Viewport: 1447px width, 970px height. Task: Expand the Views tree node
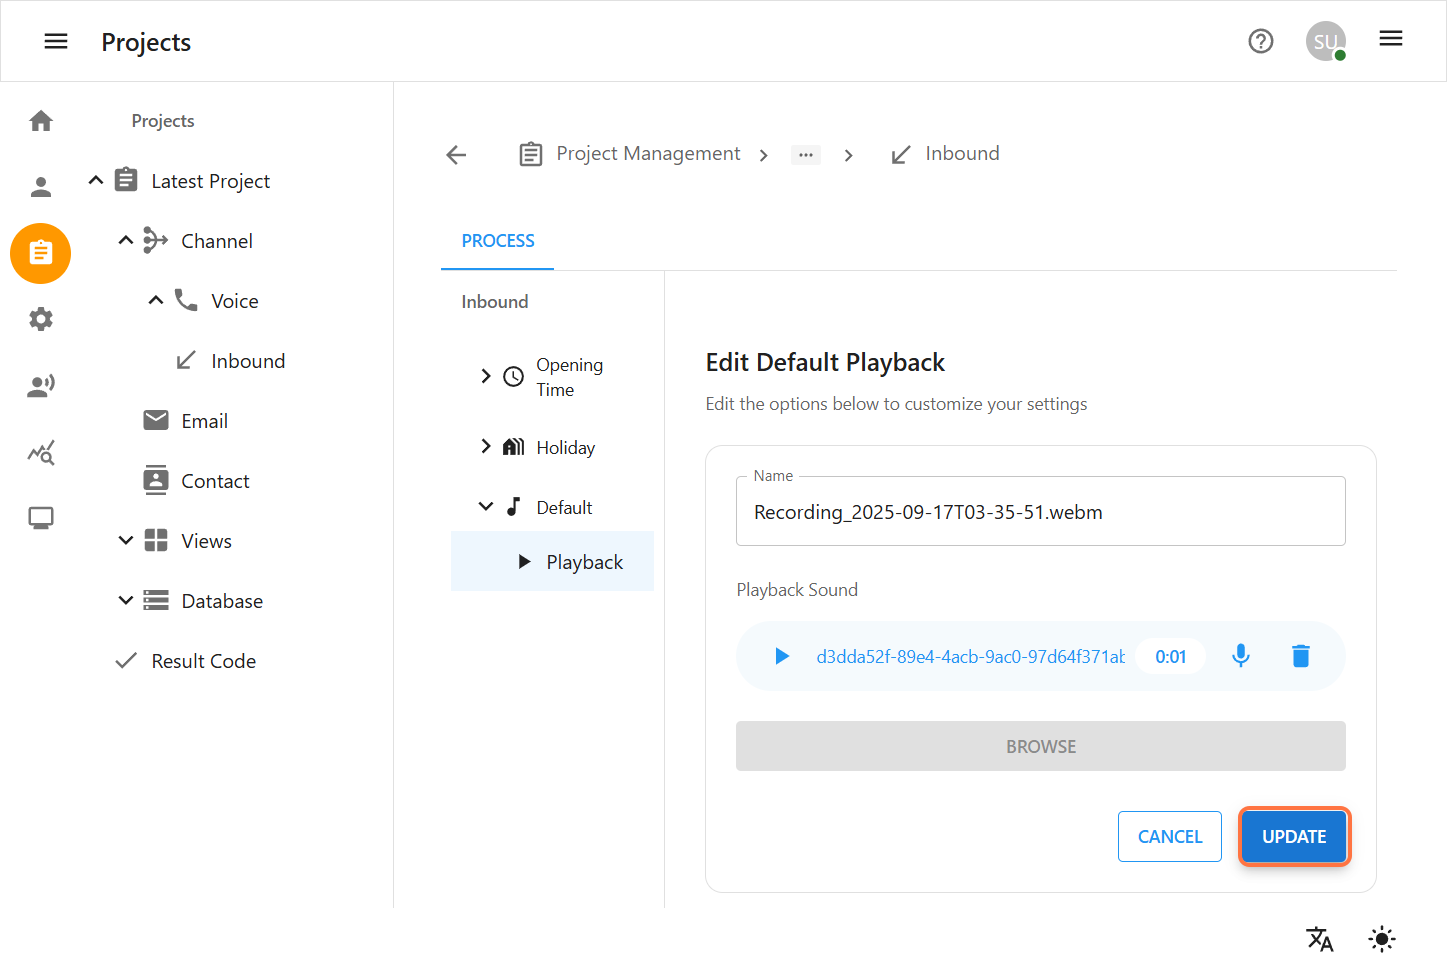(x=126, y=540)
